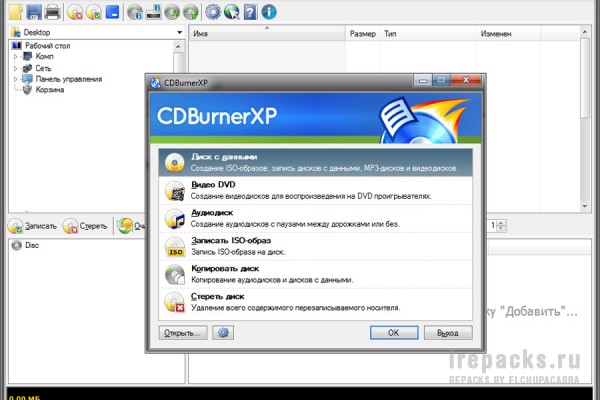Viewport: 600px width, 400px height.
Task: Open a compilation with the folder toolbar icon
Action: click(16, 12)
